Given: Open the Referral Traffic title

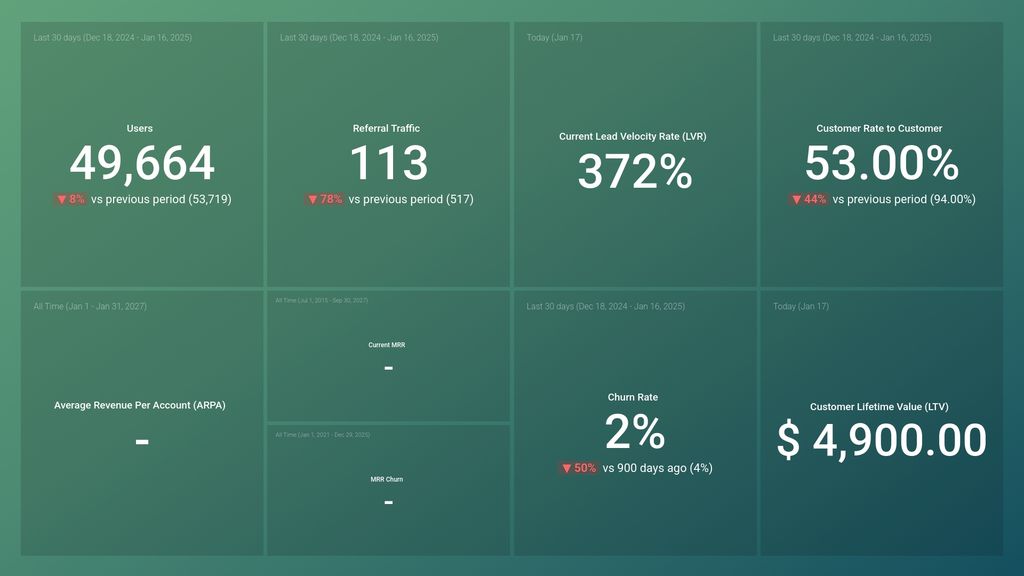Looking at the screenshot, I should coord(386,129).
